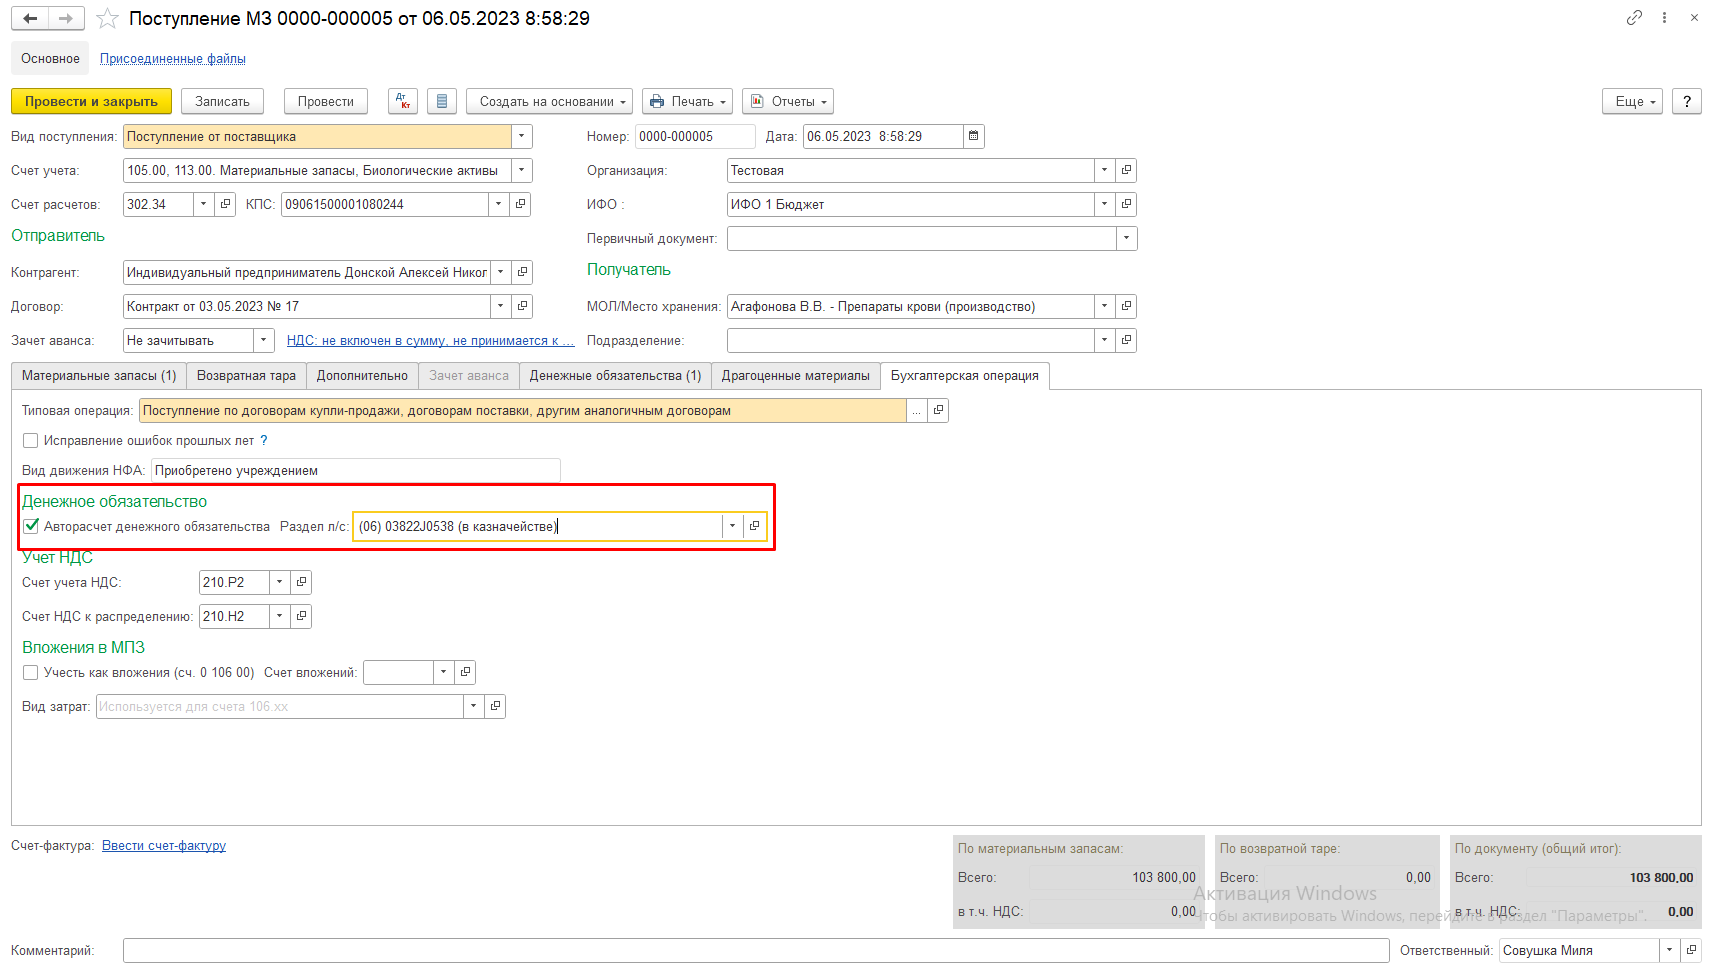Open Вид затрат item form icon
This screenshot has width=1717, height=972.
[495, 706]
